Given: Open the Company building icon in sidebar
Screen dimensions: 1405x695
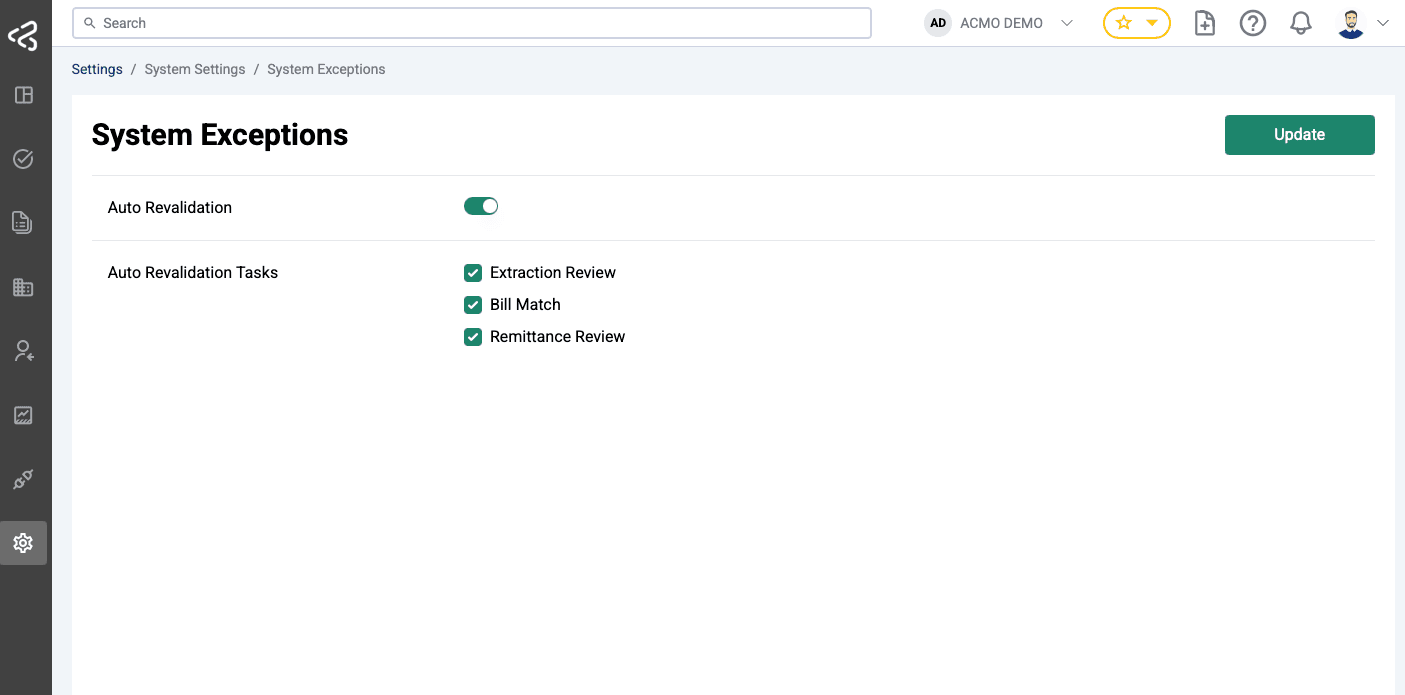Looking at the screenshot, I should coord(24,287).
